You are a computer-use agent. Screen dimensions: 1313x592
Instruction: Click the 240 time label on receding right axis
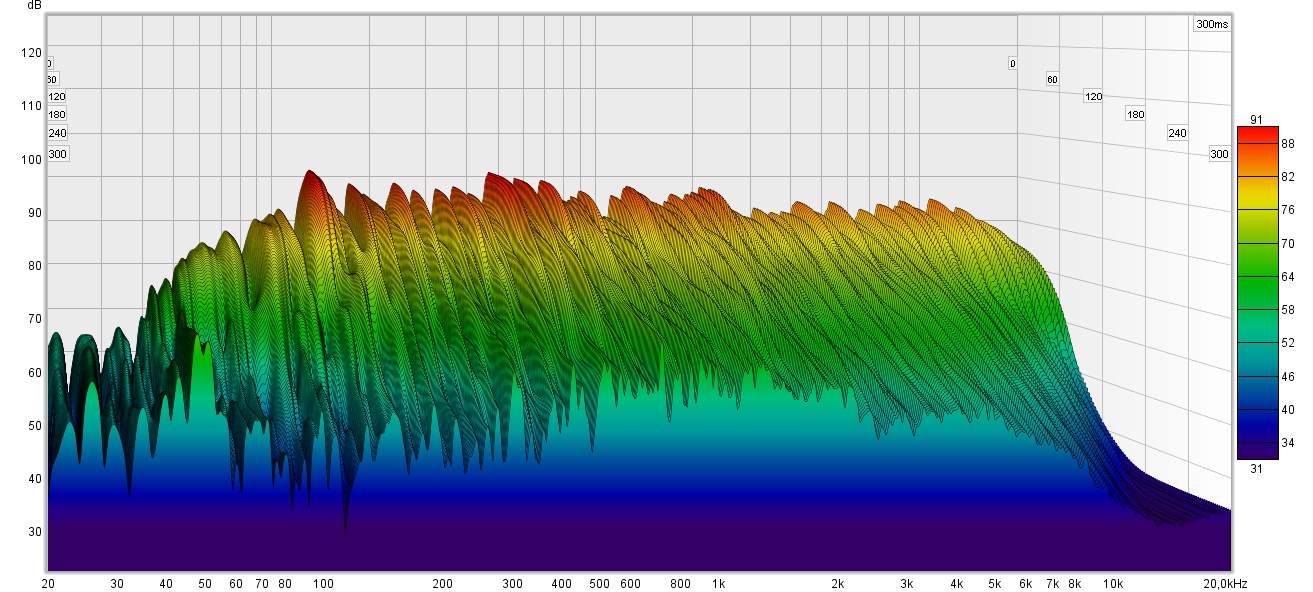(x=1177, y=133)
